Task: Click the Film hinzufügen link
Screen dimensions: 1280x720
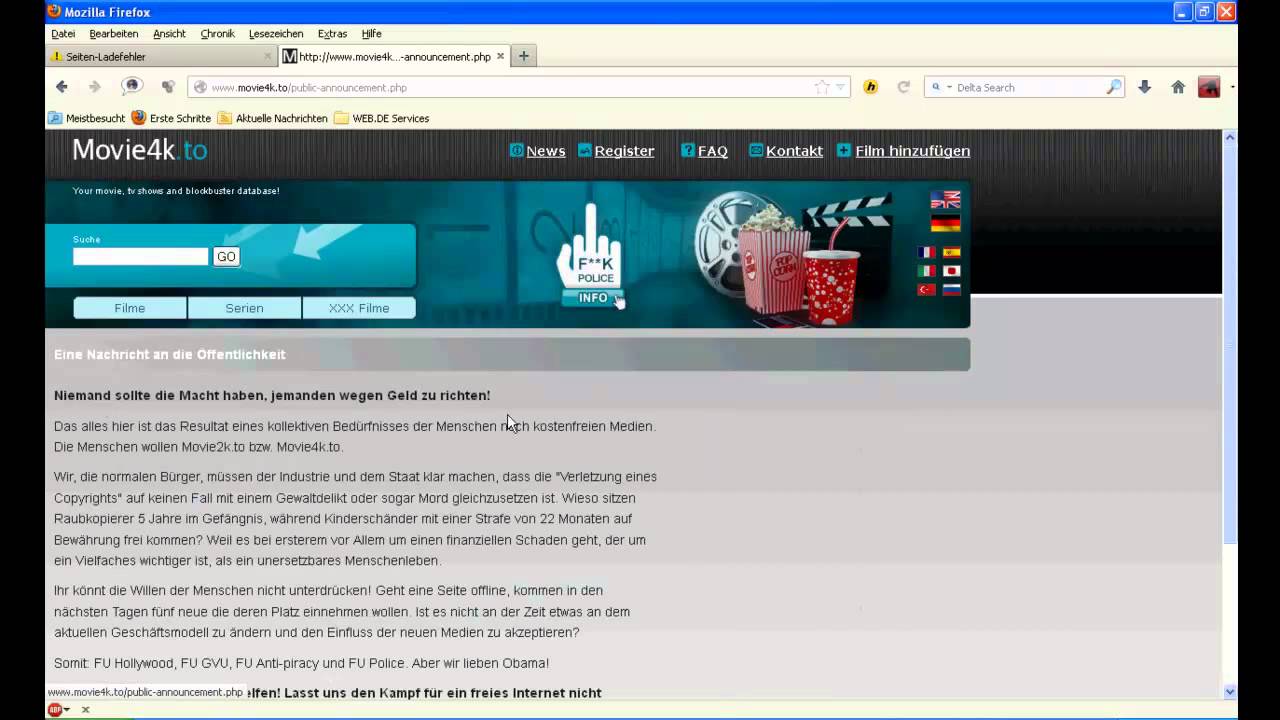Action: click(x=912, y=151)
